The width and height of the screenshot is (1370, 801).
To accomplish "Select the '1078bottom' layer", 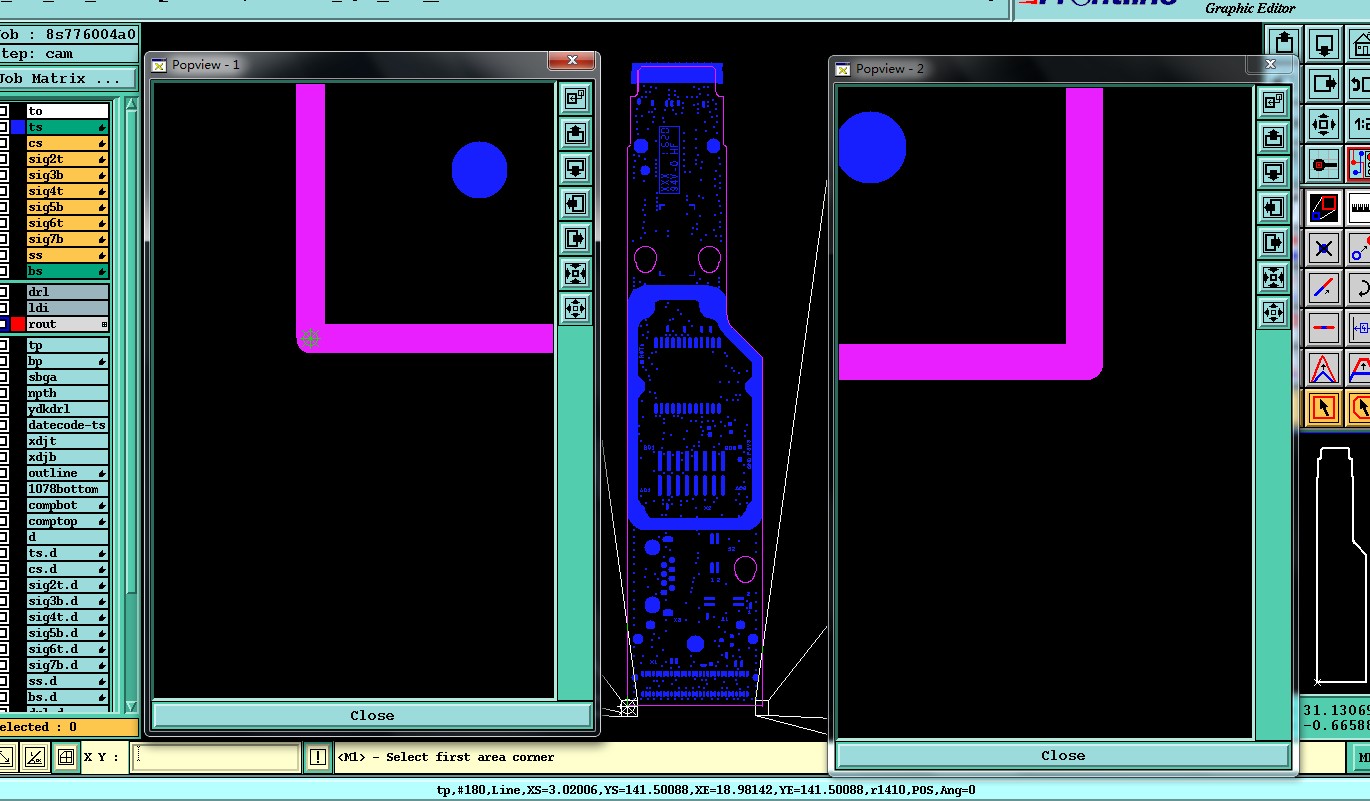I will (67, 489).
